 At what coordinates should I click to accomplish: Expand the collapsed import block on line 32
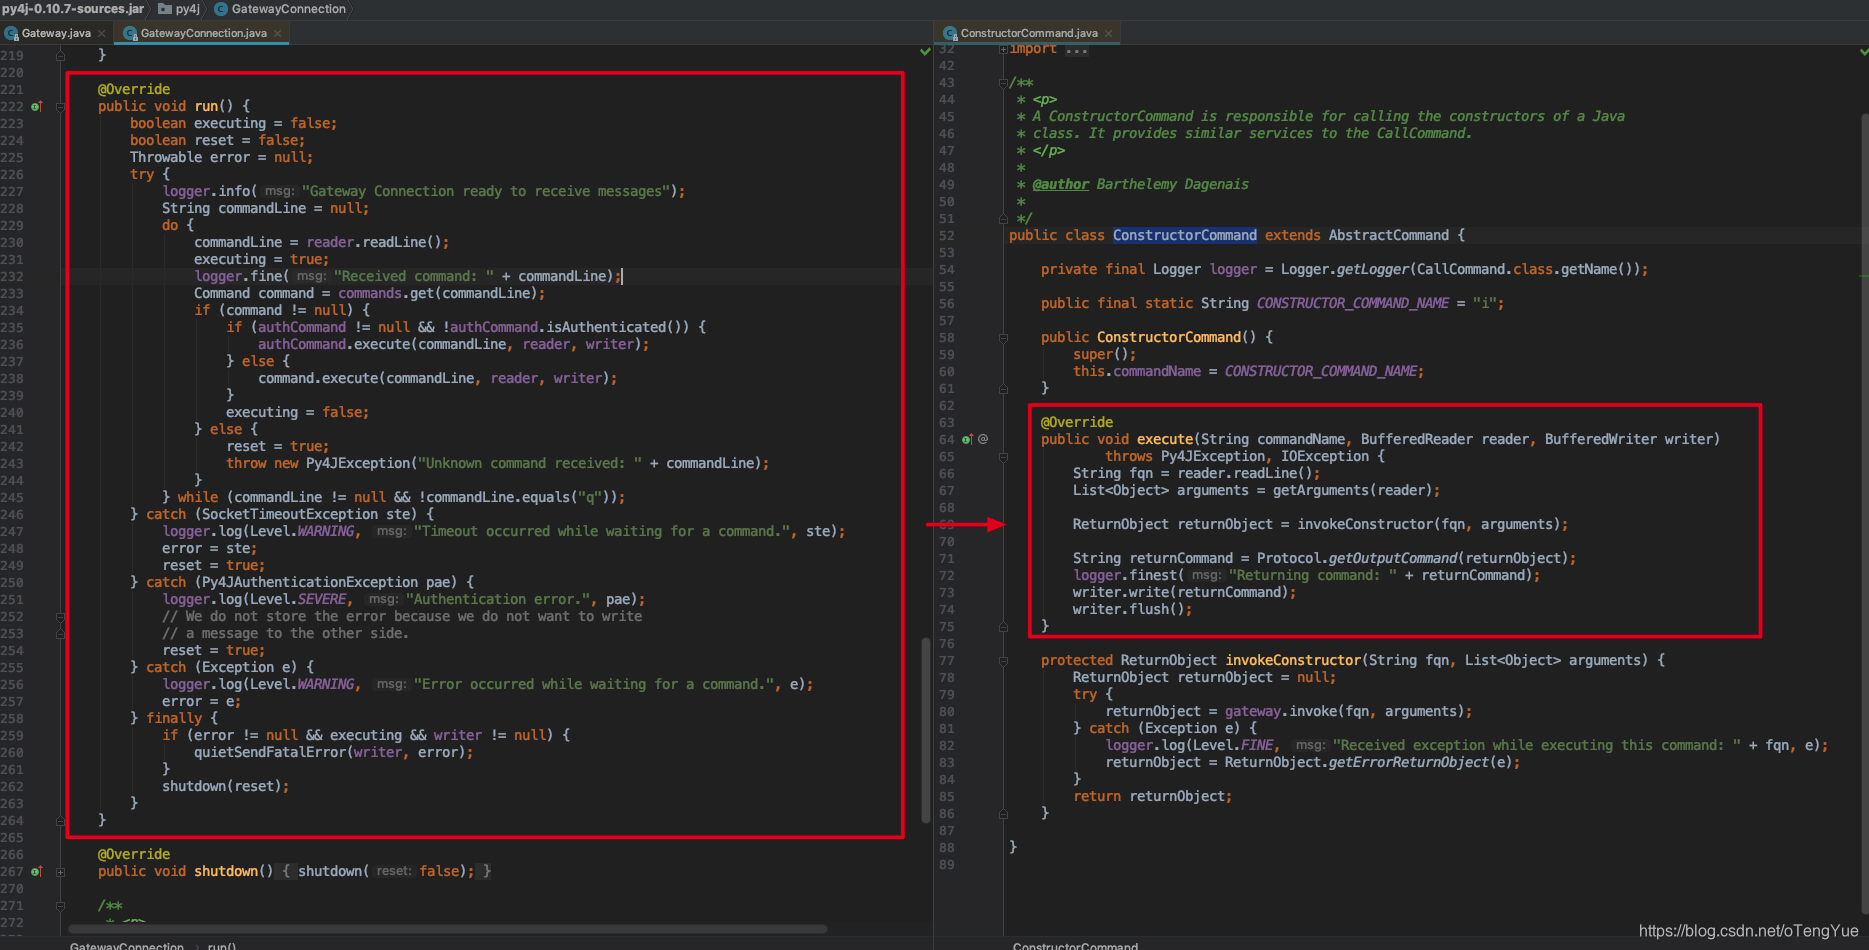pyautogui.click(x=1003, y=49)
